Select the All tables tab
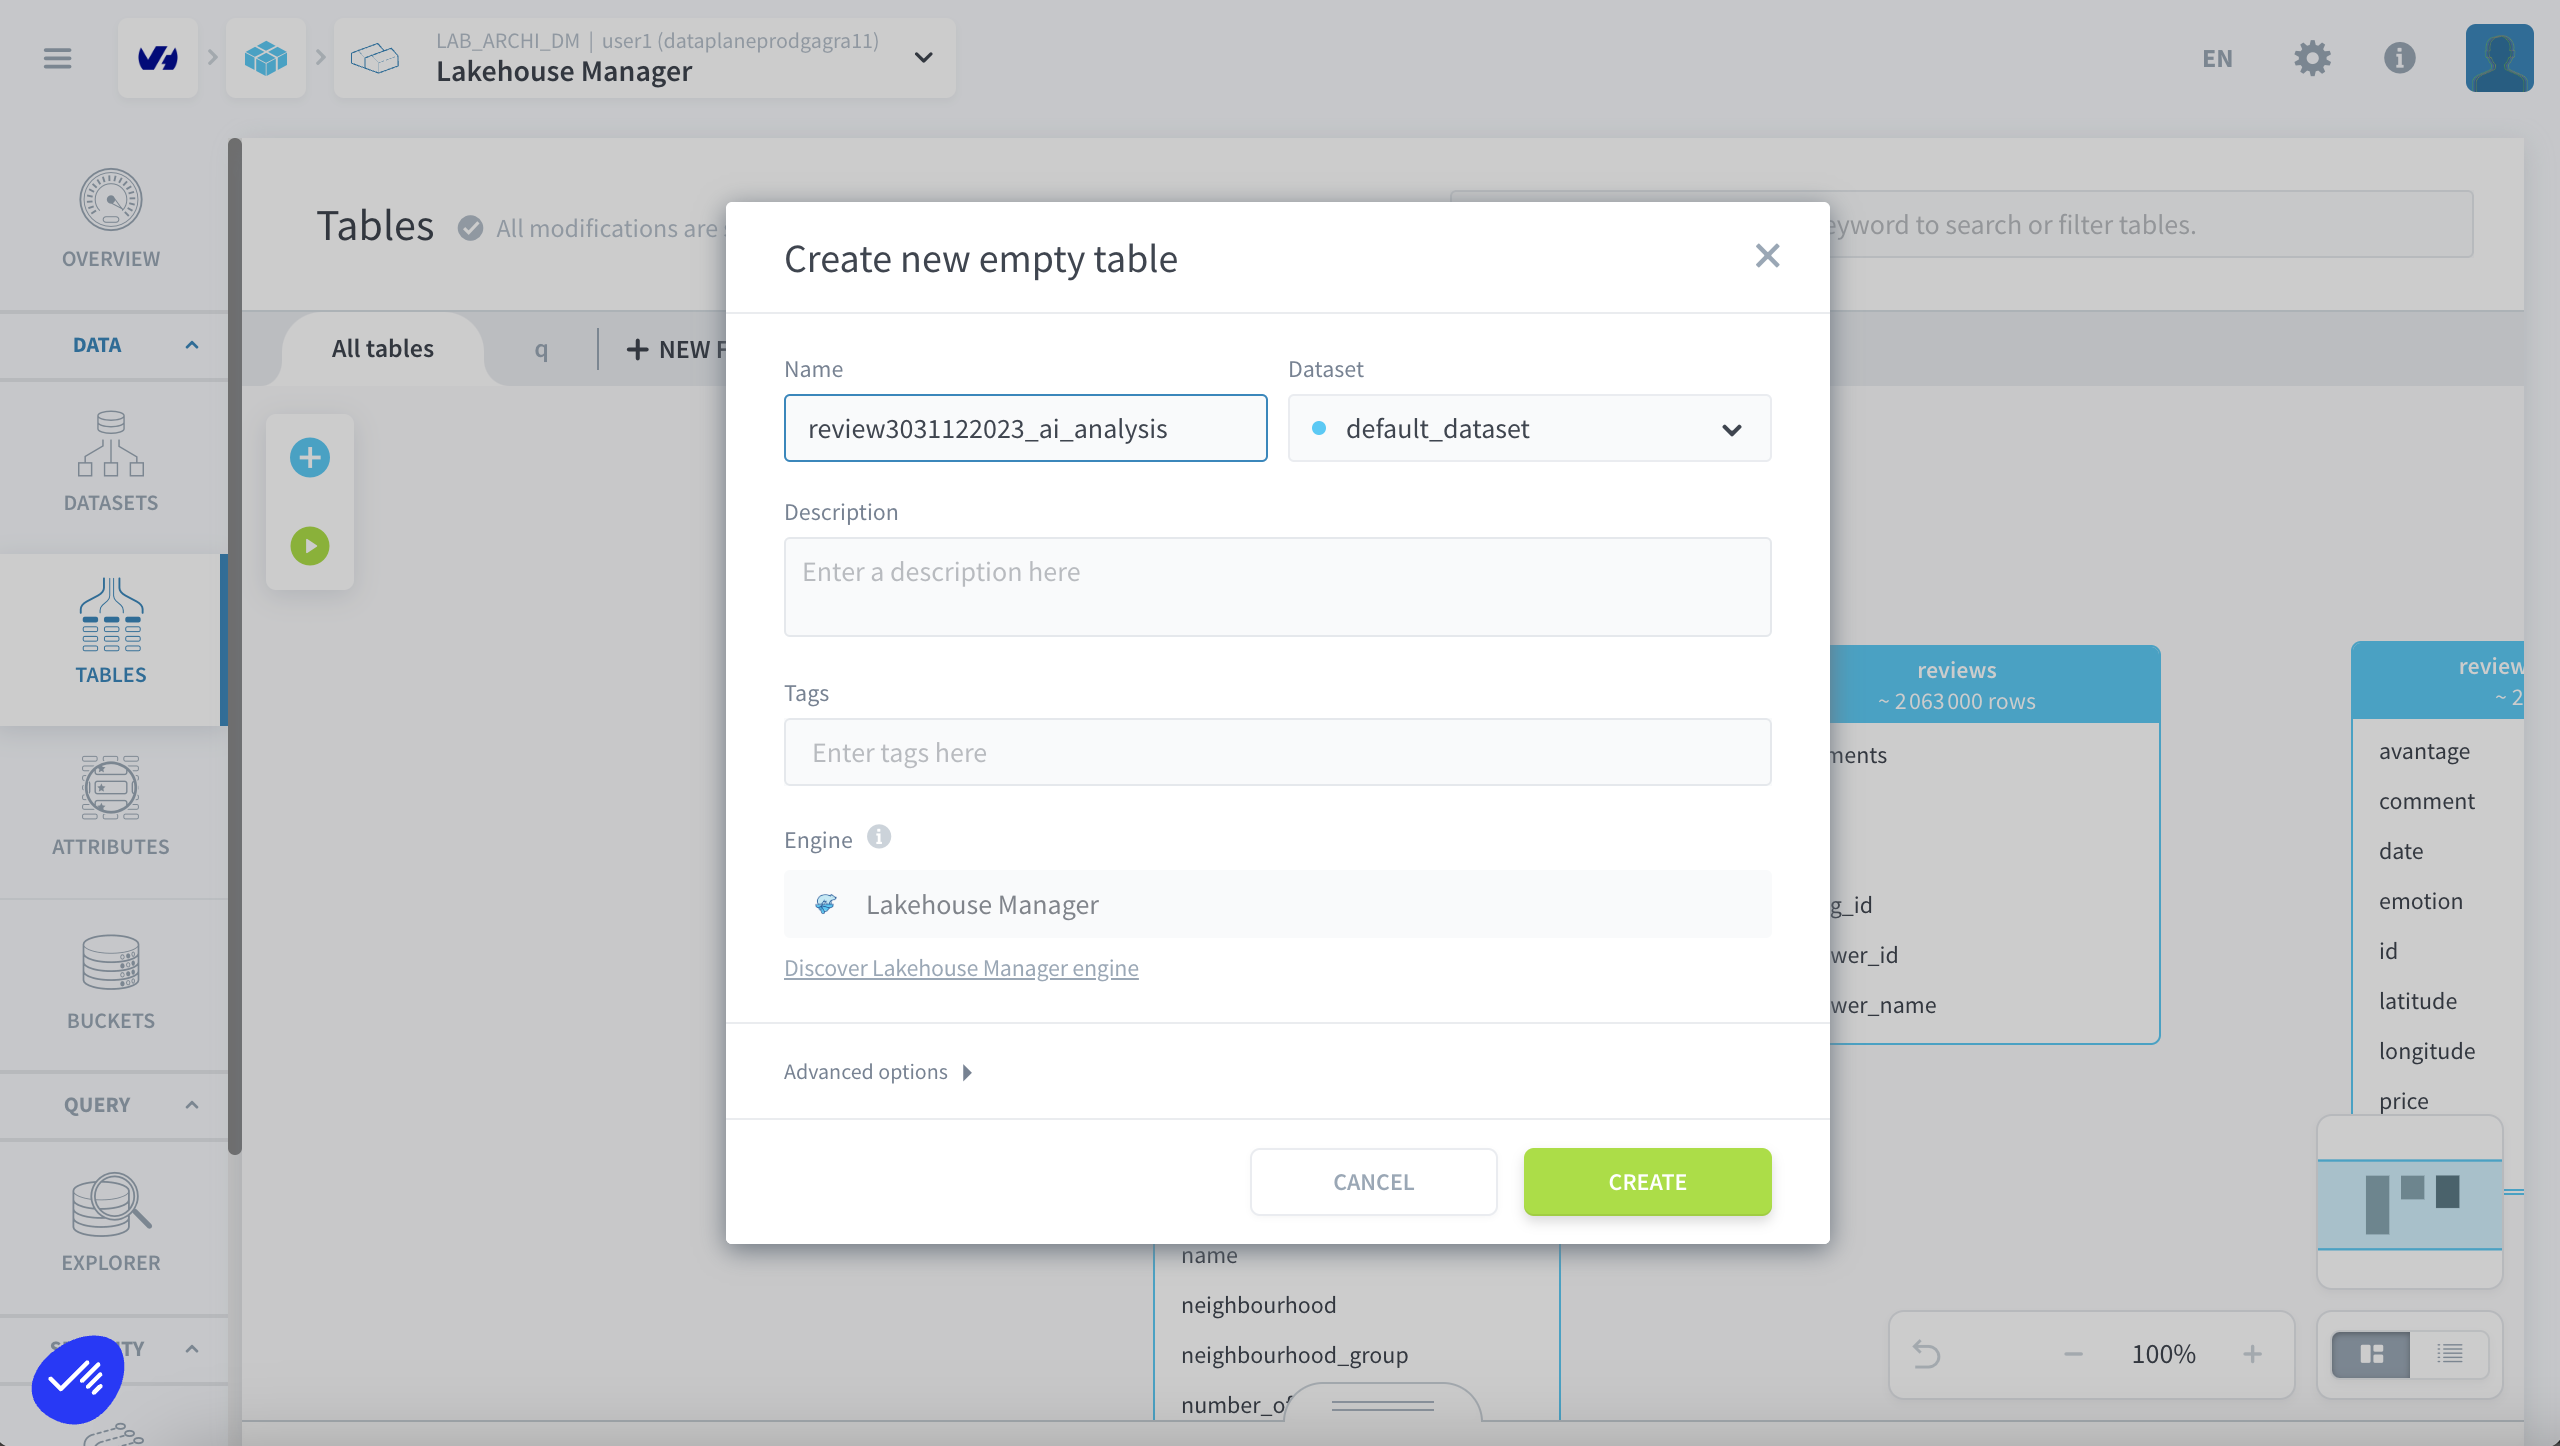2560x1446 pixels. (383, 349)
